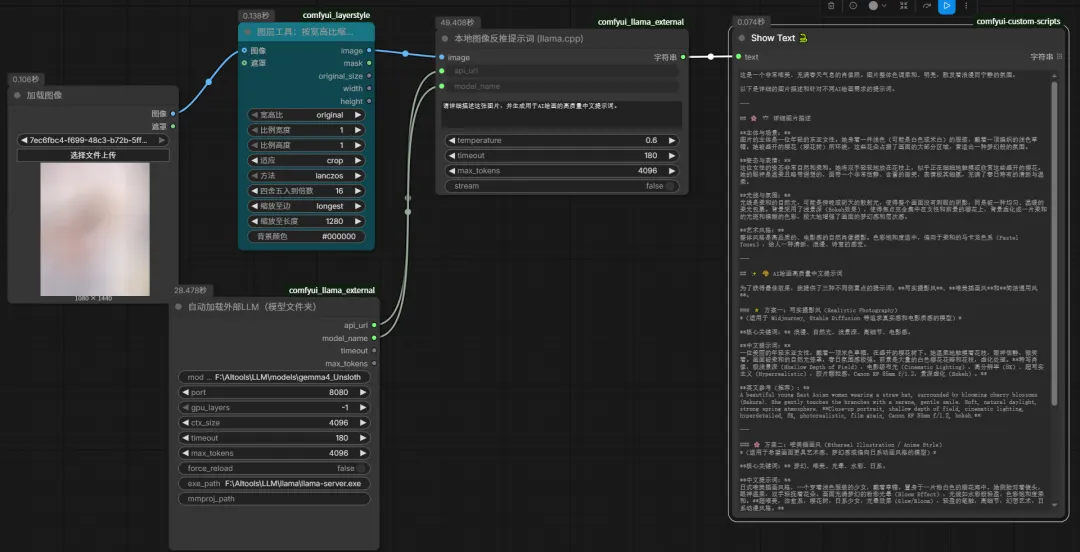Increase ctx_size with its right arrow
This screenshot has height=552, width=1080.
coord(363,423)
